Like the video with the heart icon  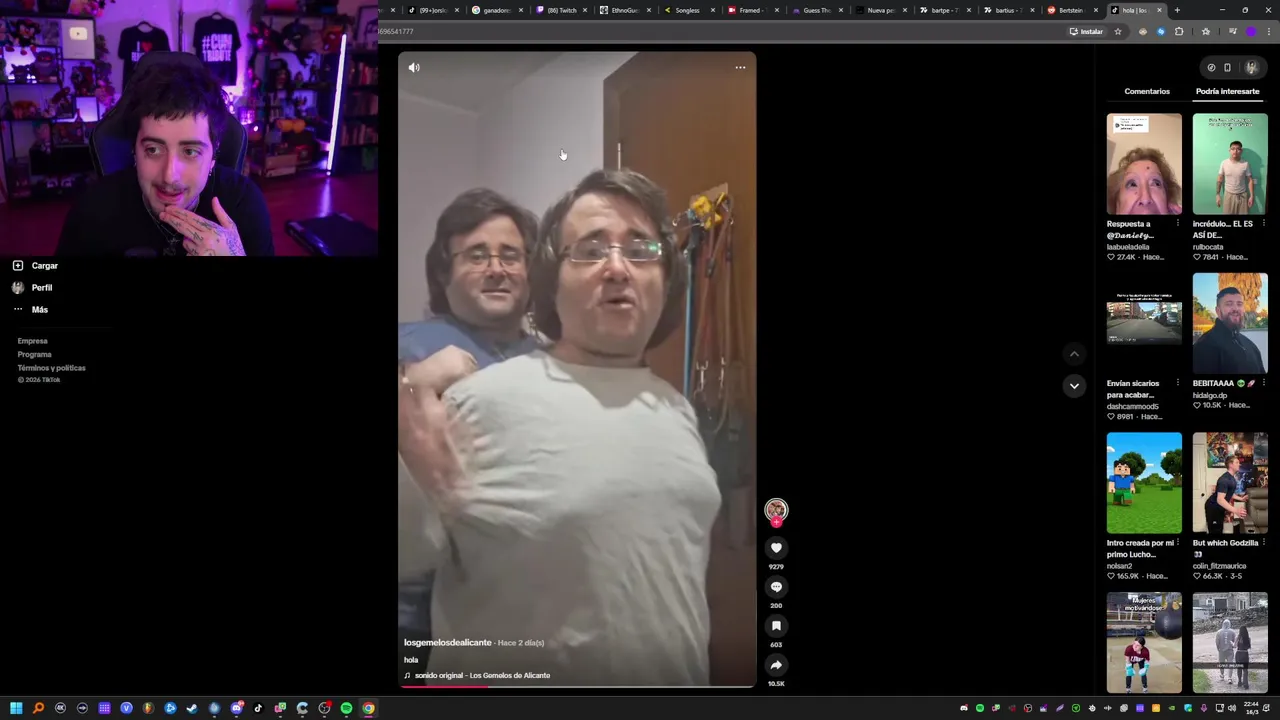point(776,548)
